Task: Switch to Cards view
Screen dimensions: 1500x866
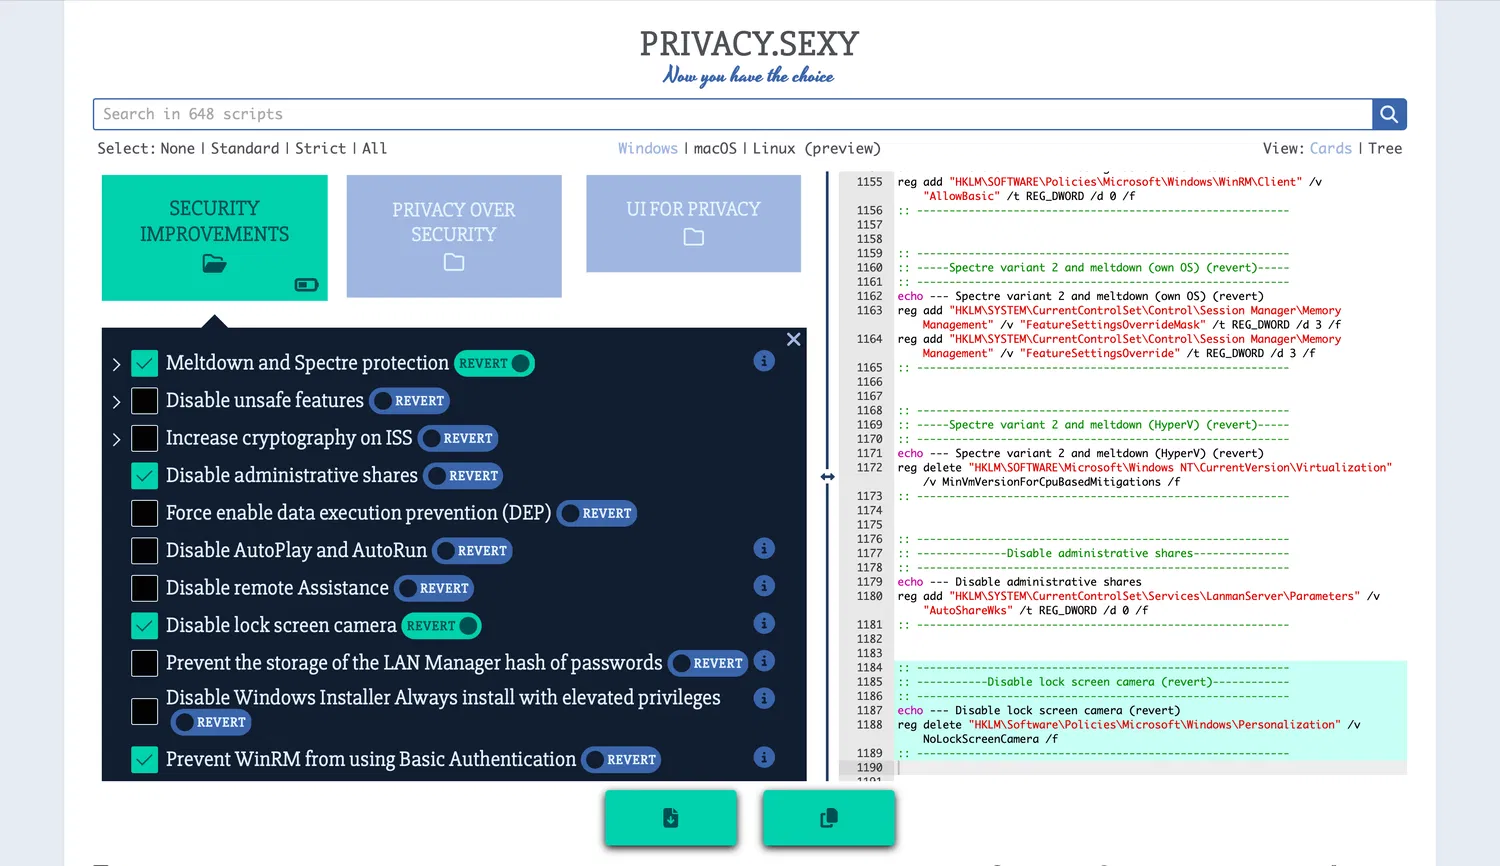Action: pyautogui.click(x=1330, y=148)
